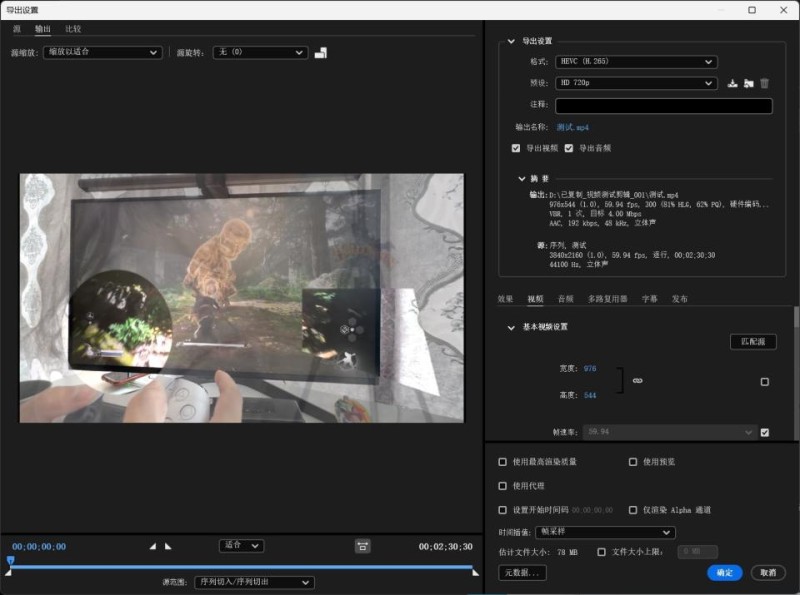Click the width value 976

[x=590, y=368]
